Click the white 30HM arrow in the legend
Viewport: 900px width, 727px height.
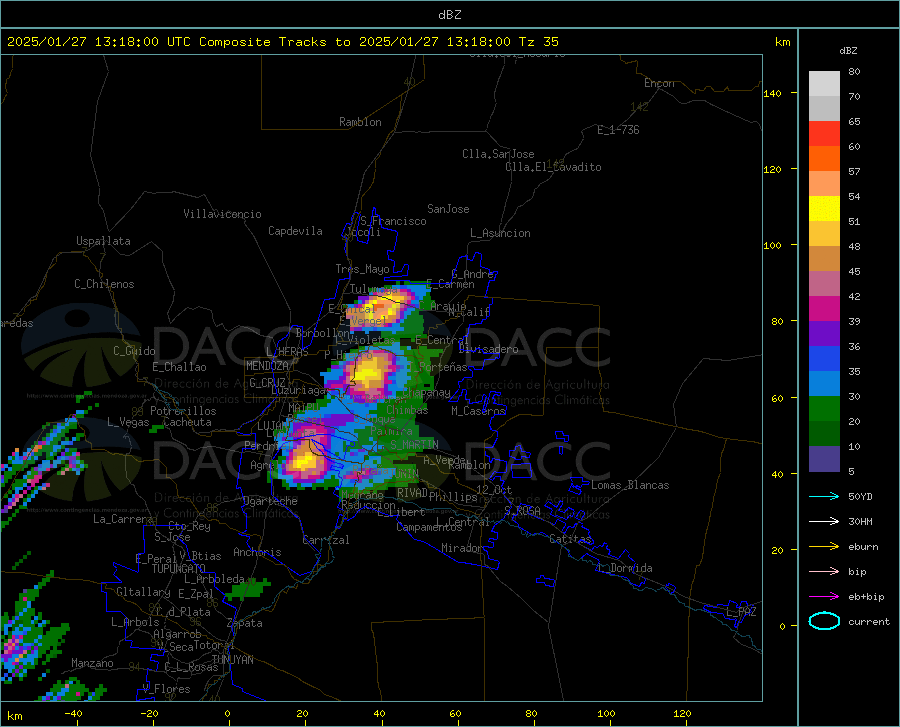click(x=824, y=522)
